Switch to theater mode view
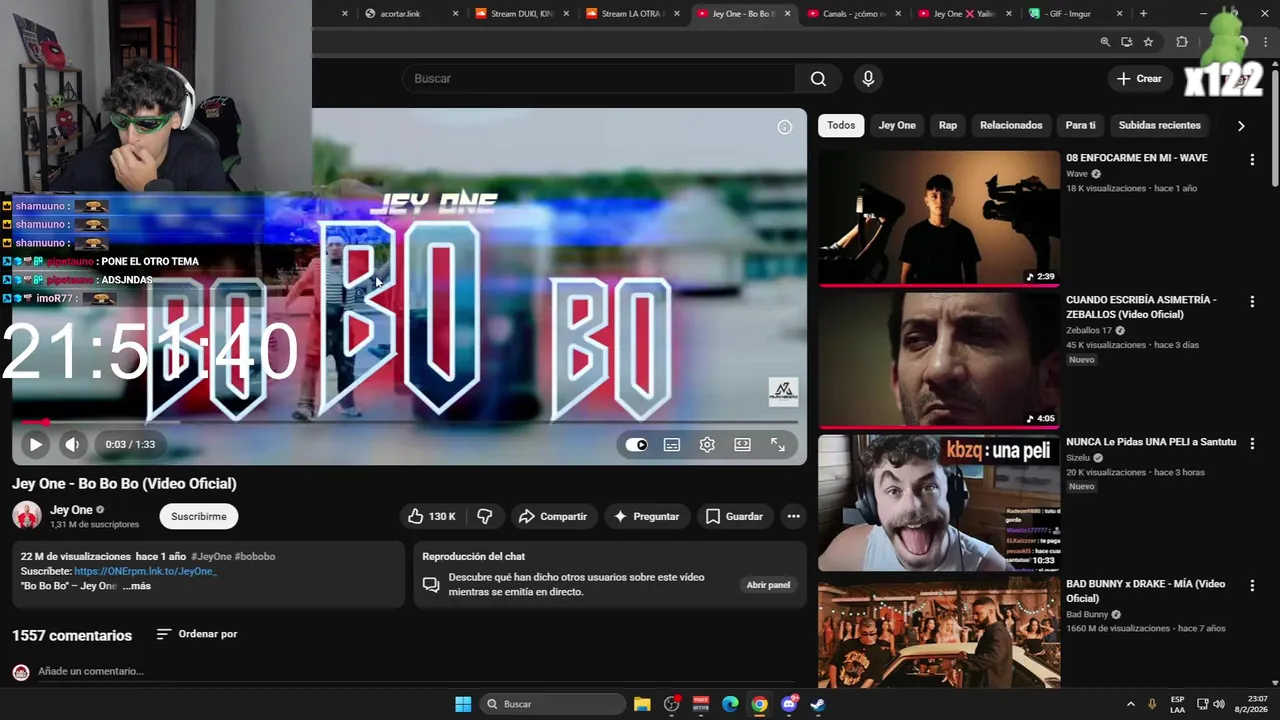This screenshot has height=720, width=1280. click(x=742, y=445)
